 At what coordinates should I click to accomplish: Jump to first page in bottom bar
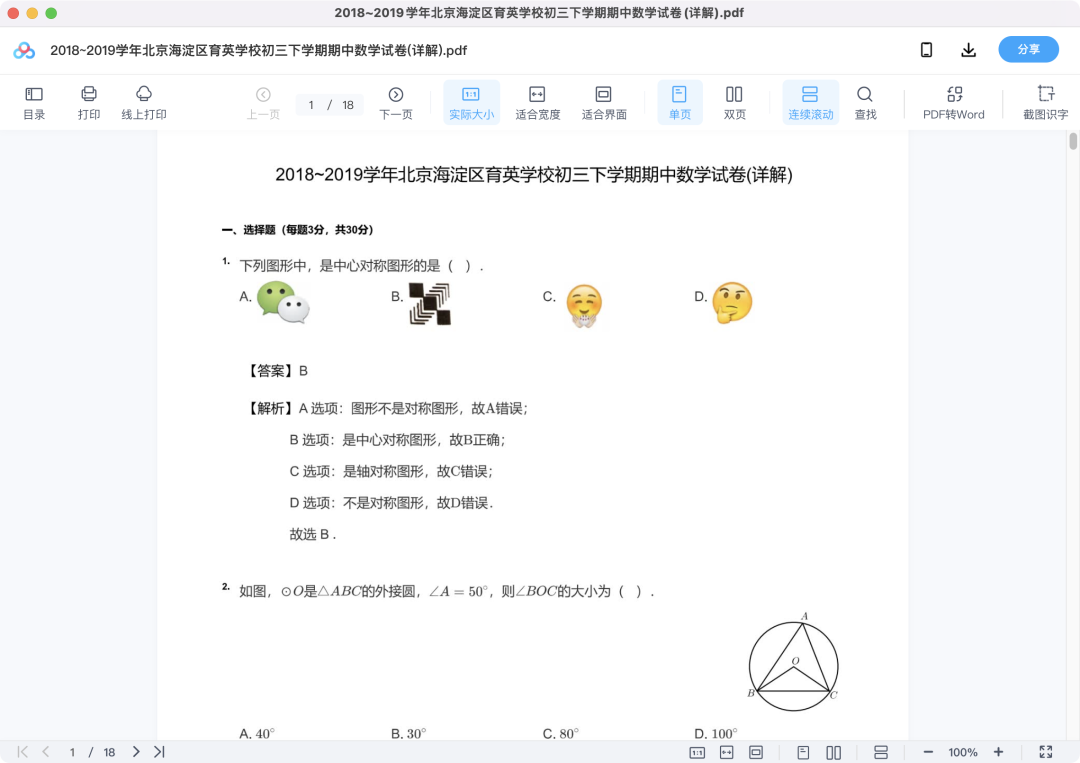pyautogui.click(x=23, y=752)
